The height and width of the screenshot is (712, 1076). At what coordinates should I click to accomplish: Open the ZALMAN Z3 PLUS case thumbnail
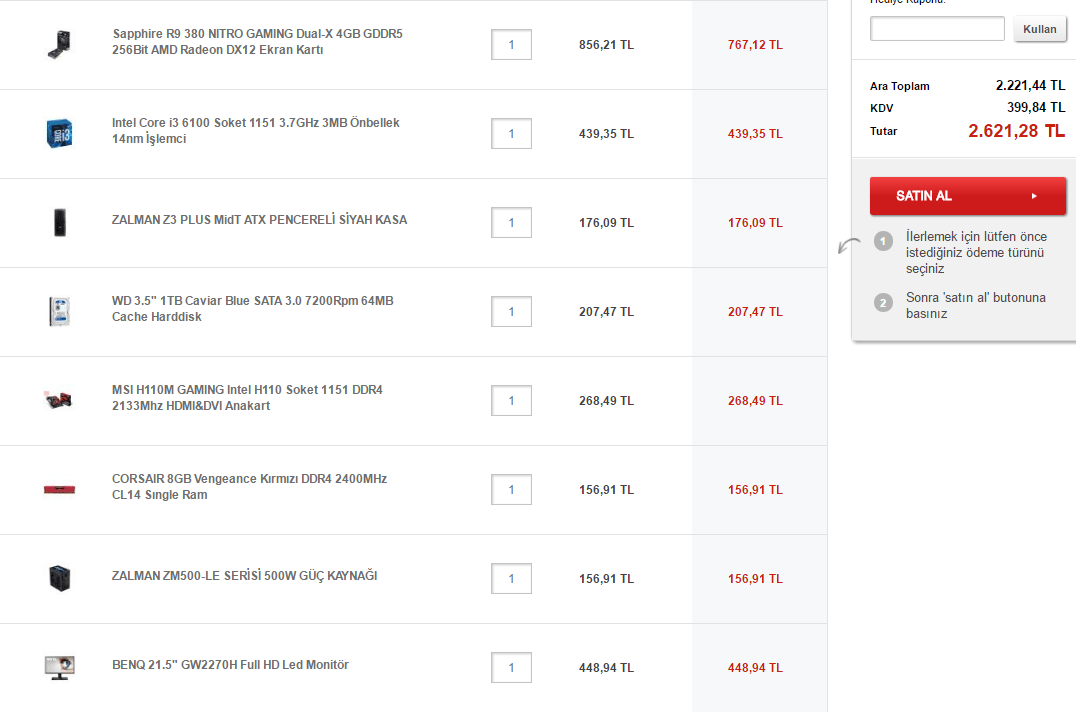[x=60, y=222]
